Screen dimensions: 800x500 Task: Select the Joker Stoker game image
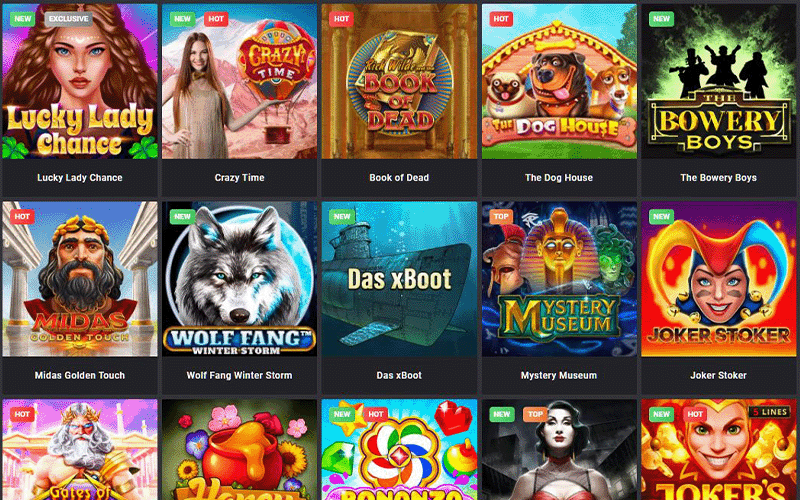point(719,279)
